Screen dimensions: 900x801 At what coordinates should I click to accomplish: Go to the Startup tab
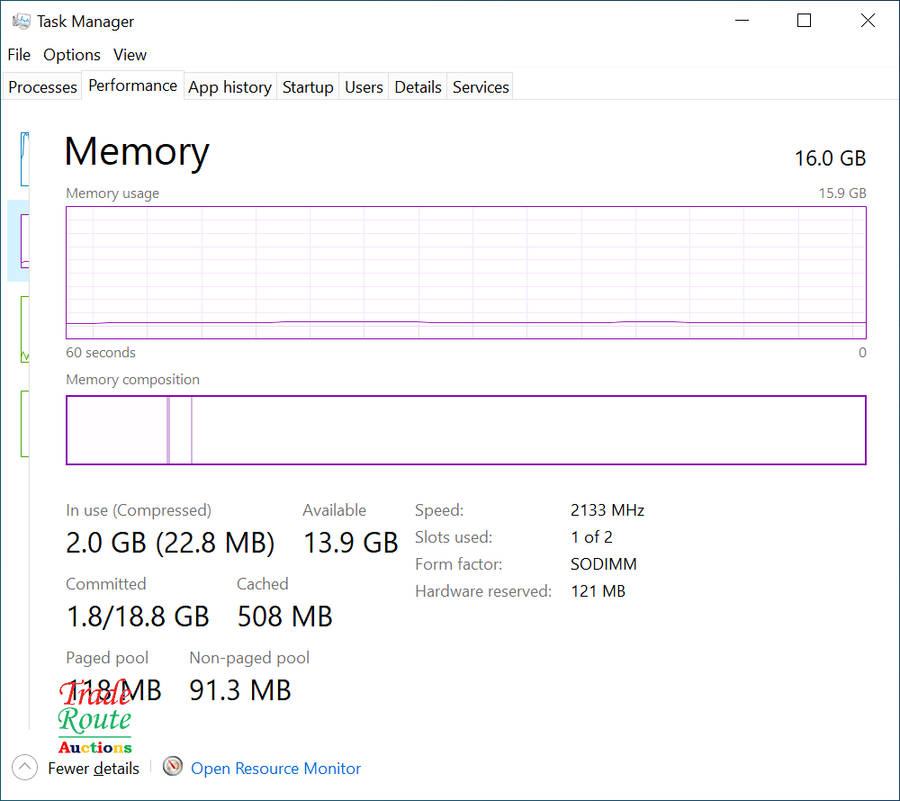308,87
